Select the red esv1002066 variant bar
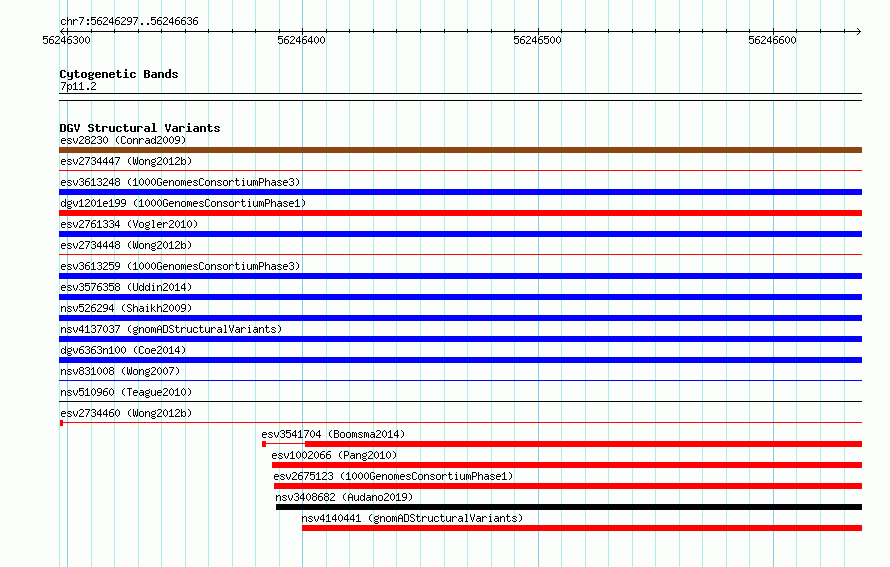 [x=567, y=465]
